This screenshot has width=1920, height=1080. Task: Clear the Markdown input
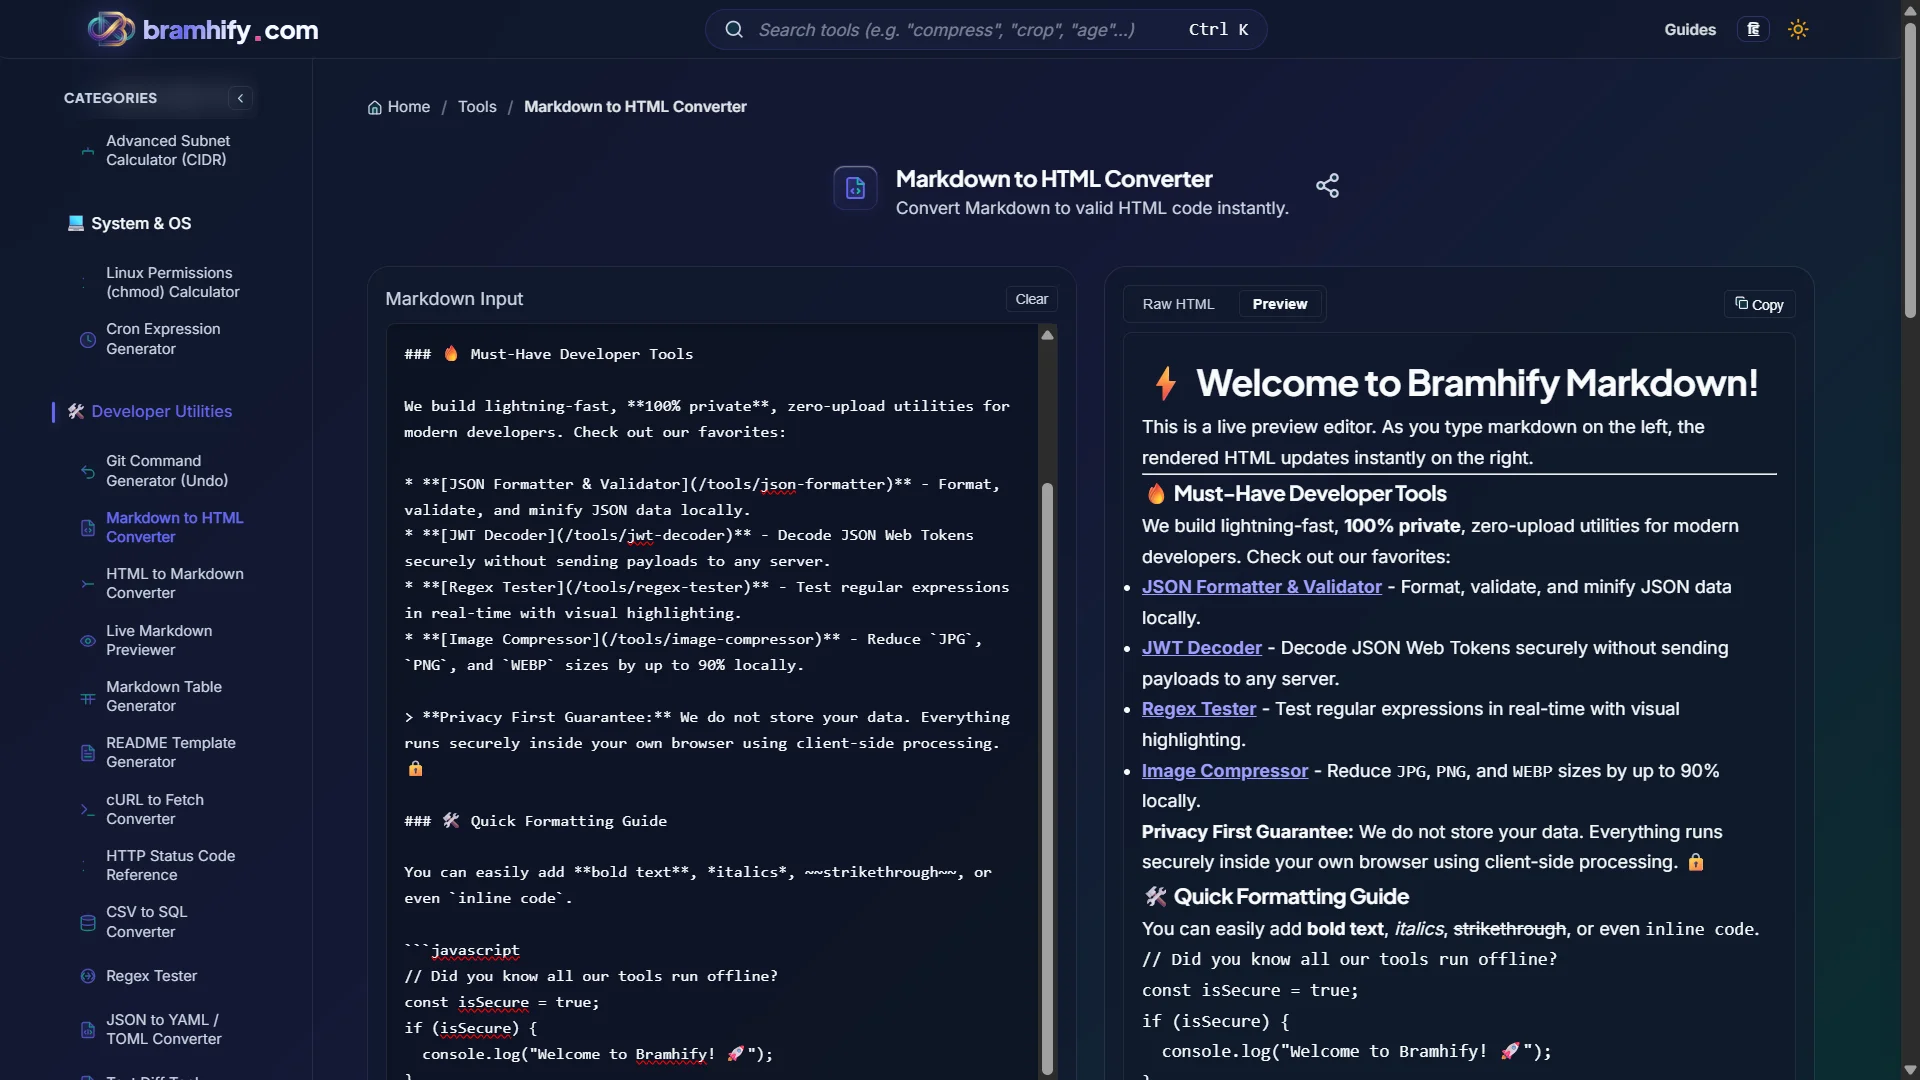pos(1031,299)
